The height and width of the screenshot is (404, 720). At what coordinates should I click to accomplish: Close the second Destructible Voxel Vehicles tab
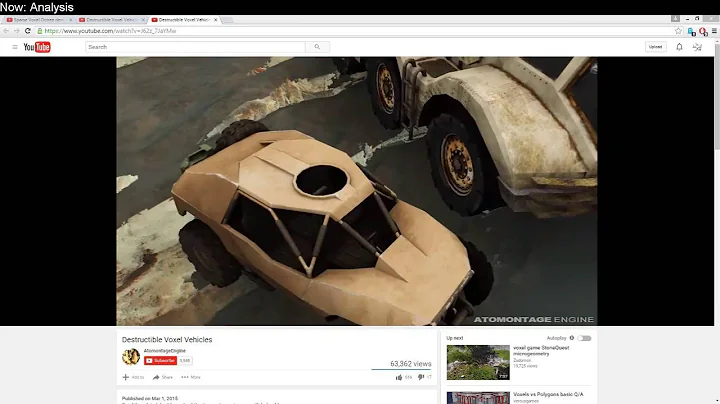143,20
